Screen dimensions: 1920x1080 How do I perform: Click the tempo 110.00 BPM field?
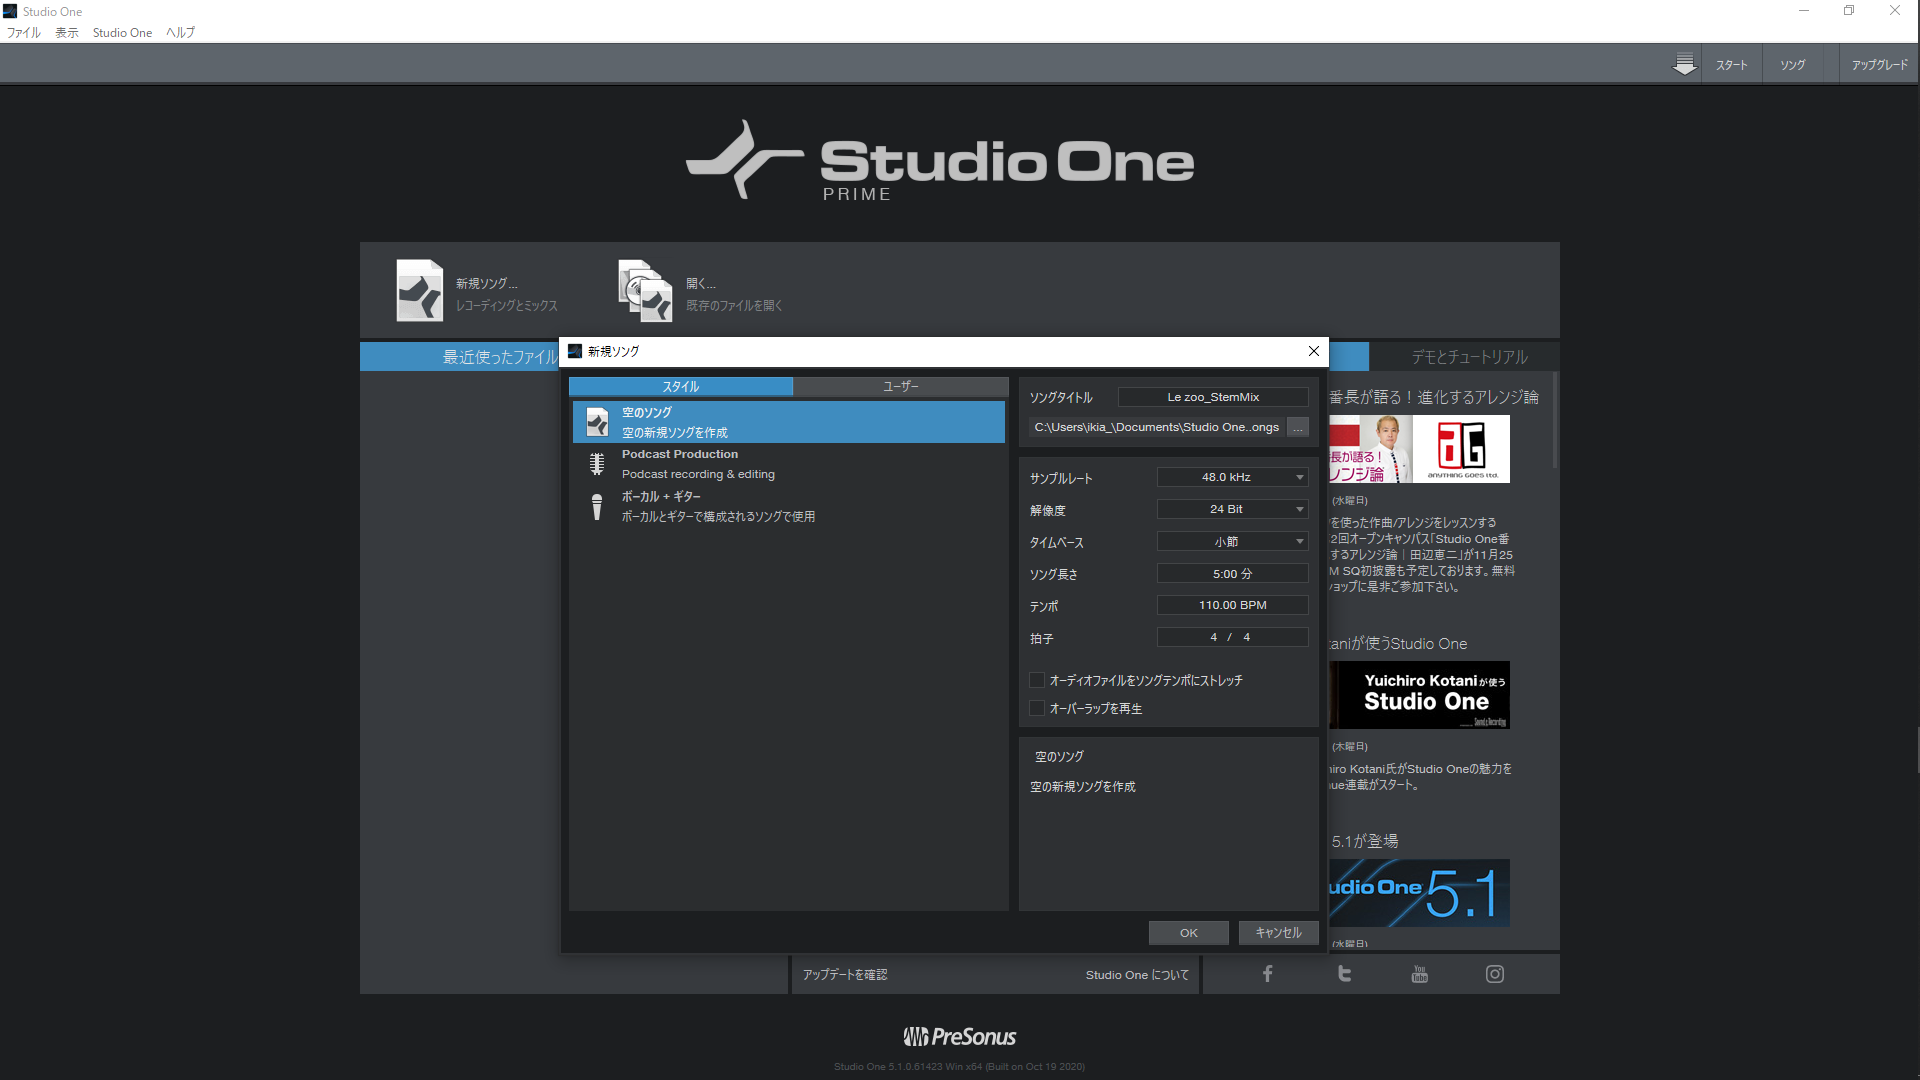click(x=1232, y=605)
